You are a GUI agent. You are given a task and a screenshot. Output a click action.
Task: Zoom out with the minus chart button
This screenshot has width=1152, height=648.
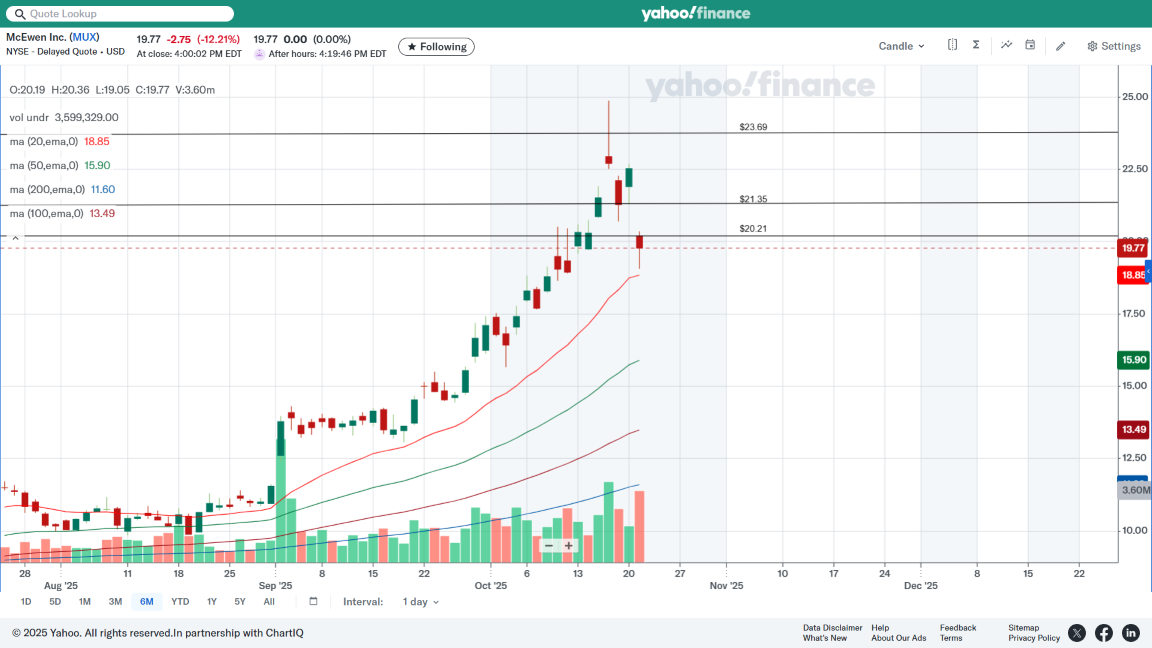pyautogui.click(x=548, y=546)
